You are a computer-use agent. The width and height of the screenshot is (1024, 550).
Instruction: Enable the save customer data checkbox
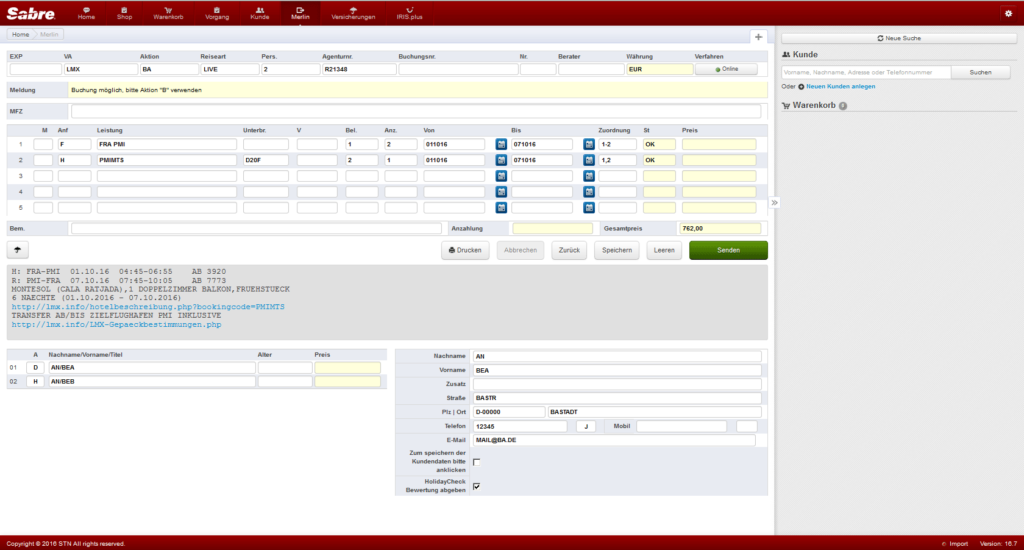coord(477,462)
